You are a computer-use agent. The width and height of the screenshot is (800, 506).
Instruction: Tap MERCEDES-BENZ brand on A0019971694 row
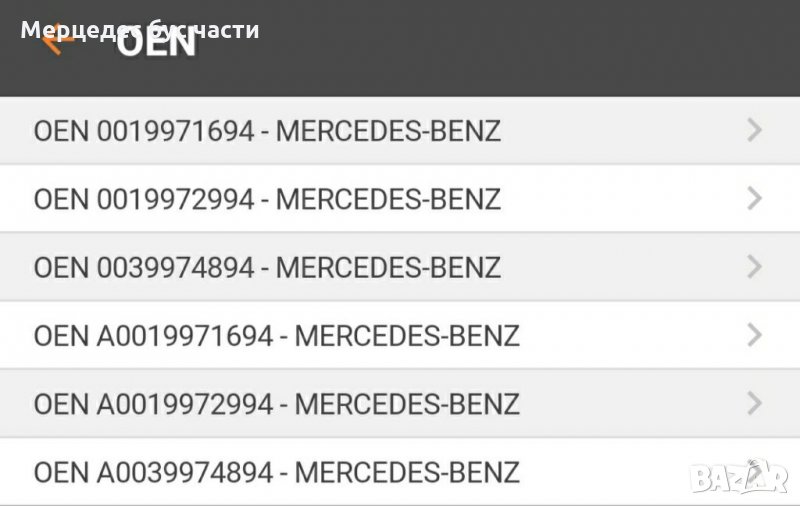pyautogui.click(x=408, y=336)
